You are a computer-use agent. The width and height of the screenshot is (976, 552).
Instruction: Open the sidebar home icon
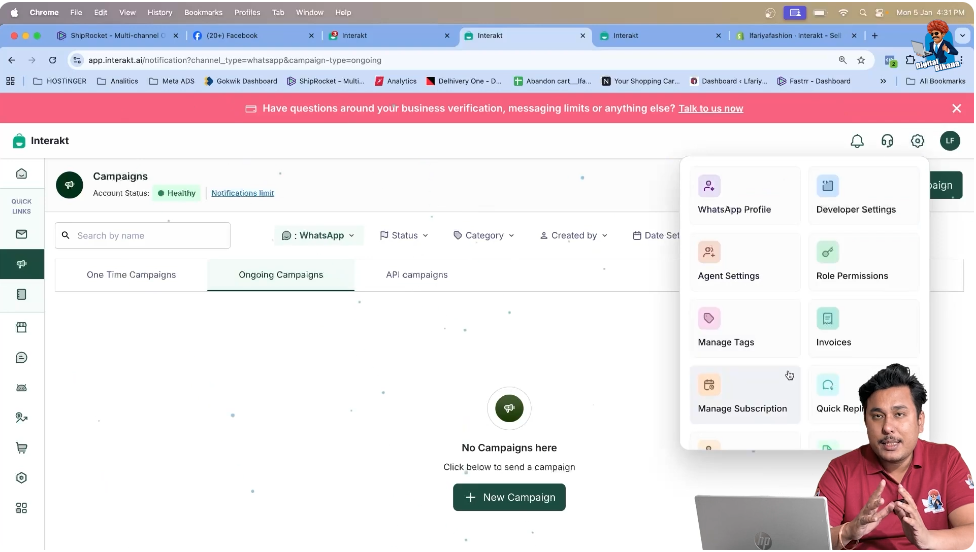pos(22,174)
